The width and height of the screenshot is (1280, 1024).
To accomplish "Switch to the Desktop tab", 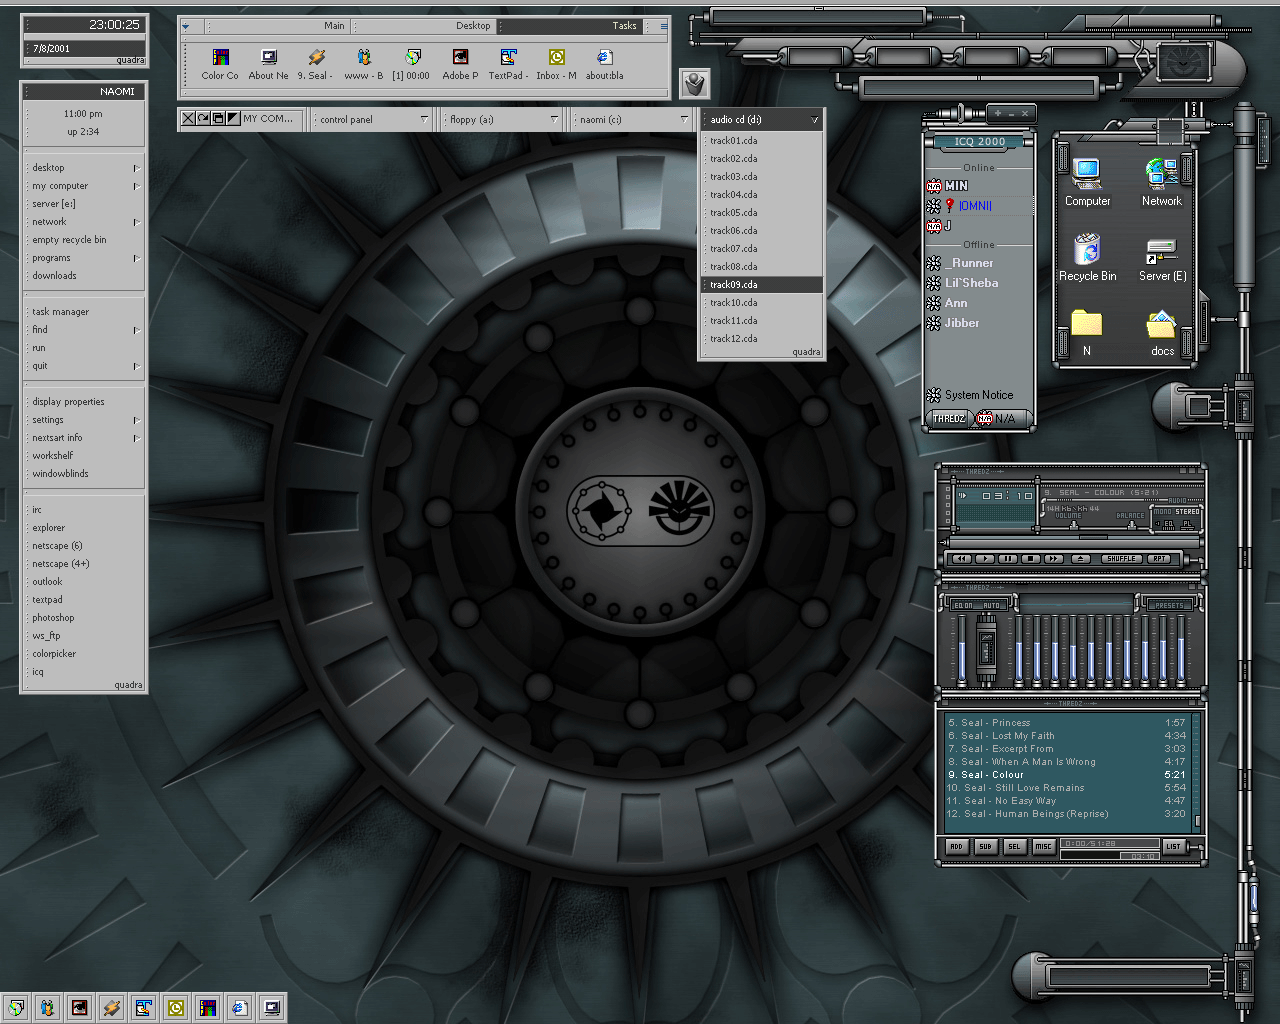I will click(x=473, y=26).
